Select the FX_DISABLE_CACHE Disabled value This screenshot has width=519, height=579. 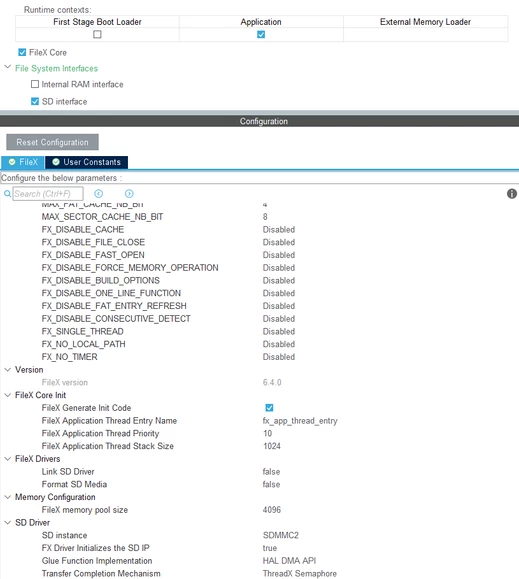279,230
